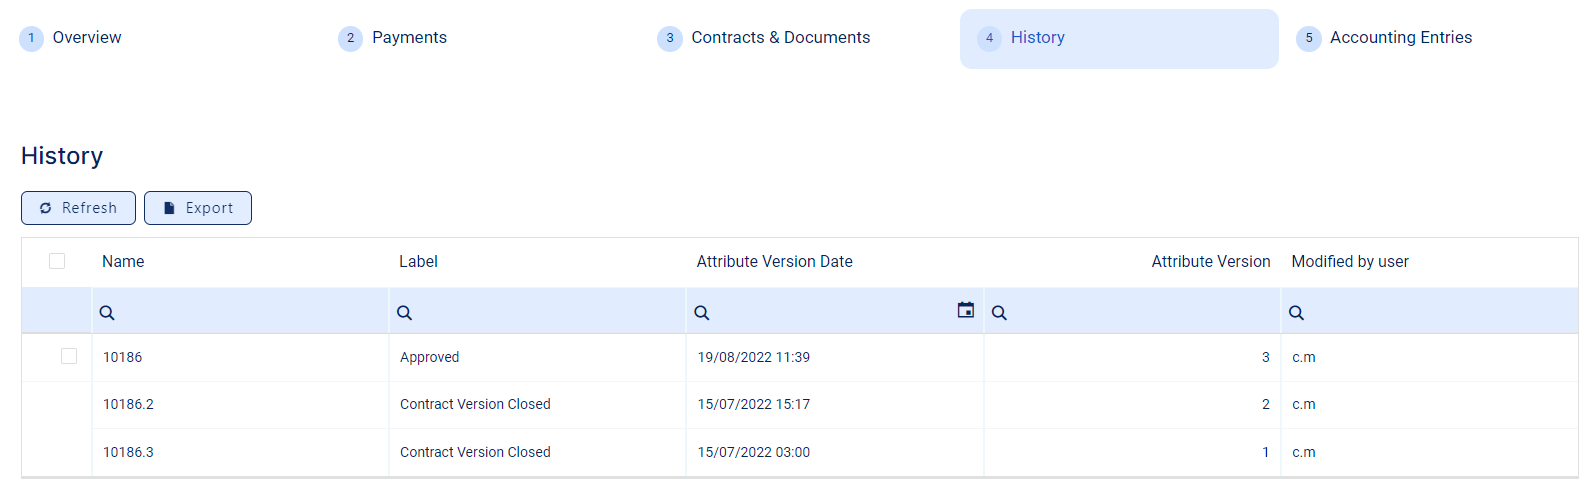Click the Export button

pyautogui.click(x=198, y=208)
